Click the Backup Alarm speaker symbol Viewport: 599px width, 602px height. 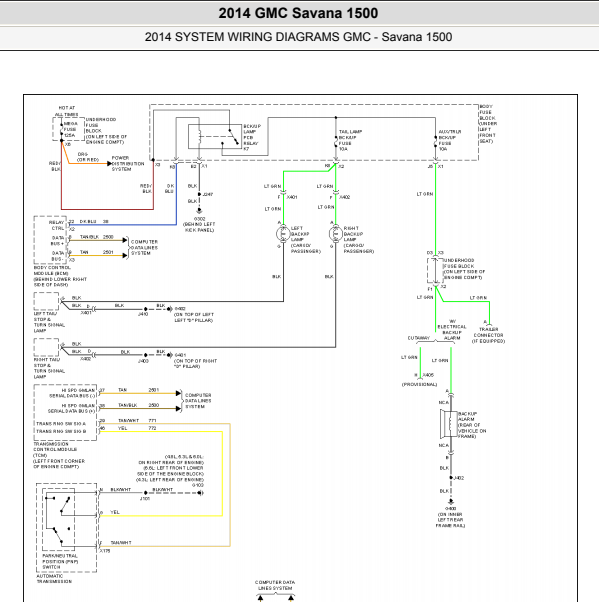[448, 423]
